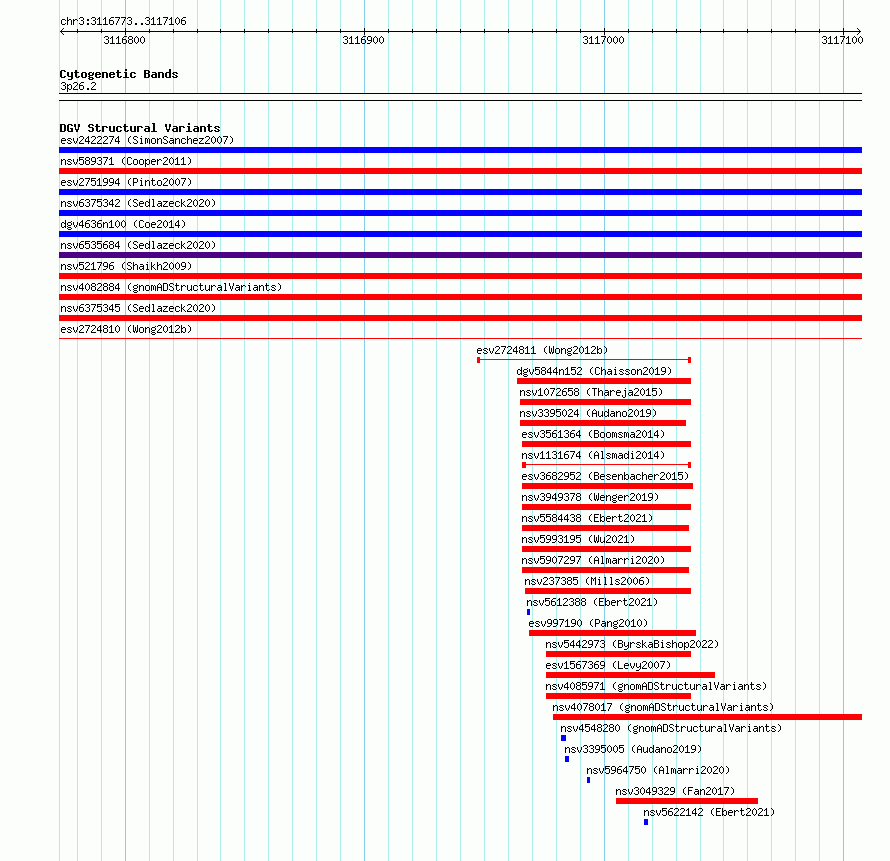Select the purple bar under nsv6535684
Viewport: 890px width, 861px height.
tap(460, 255)
